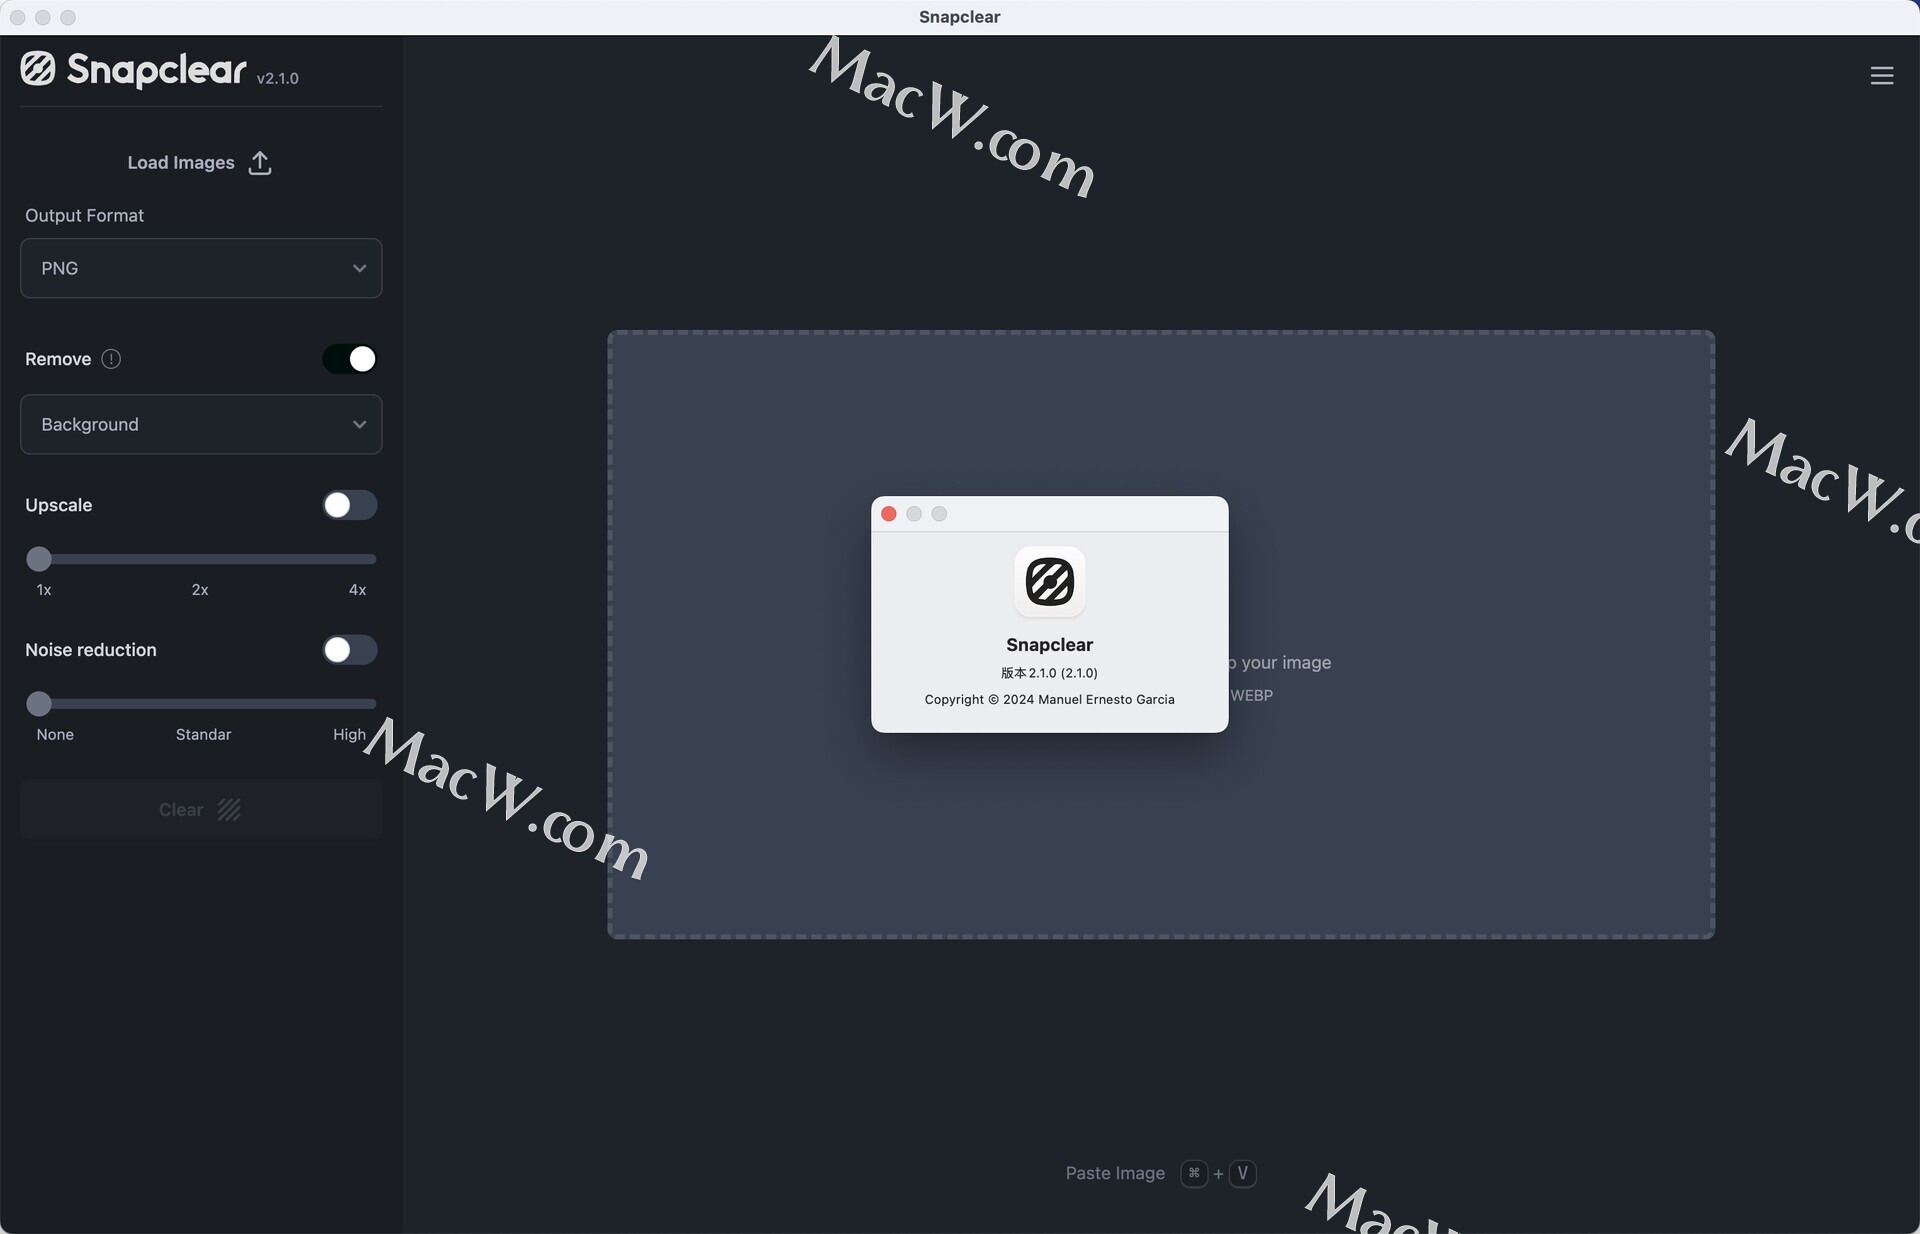Click the striped icon on Clear button
The height and width of the screenshot is (1234, 1920).
[x=229, y=810]
